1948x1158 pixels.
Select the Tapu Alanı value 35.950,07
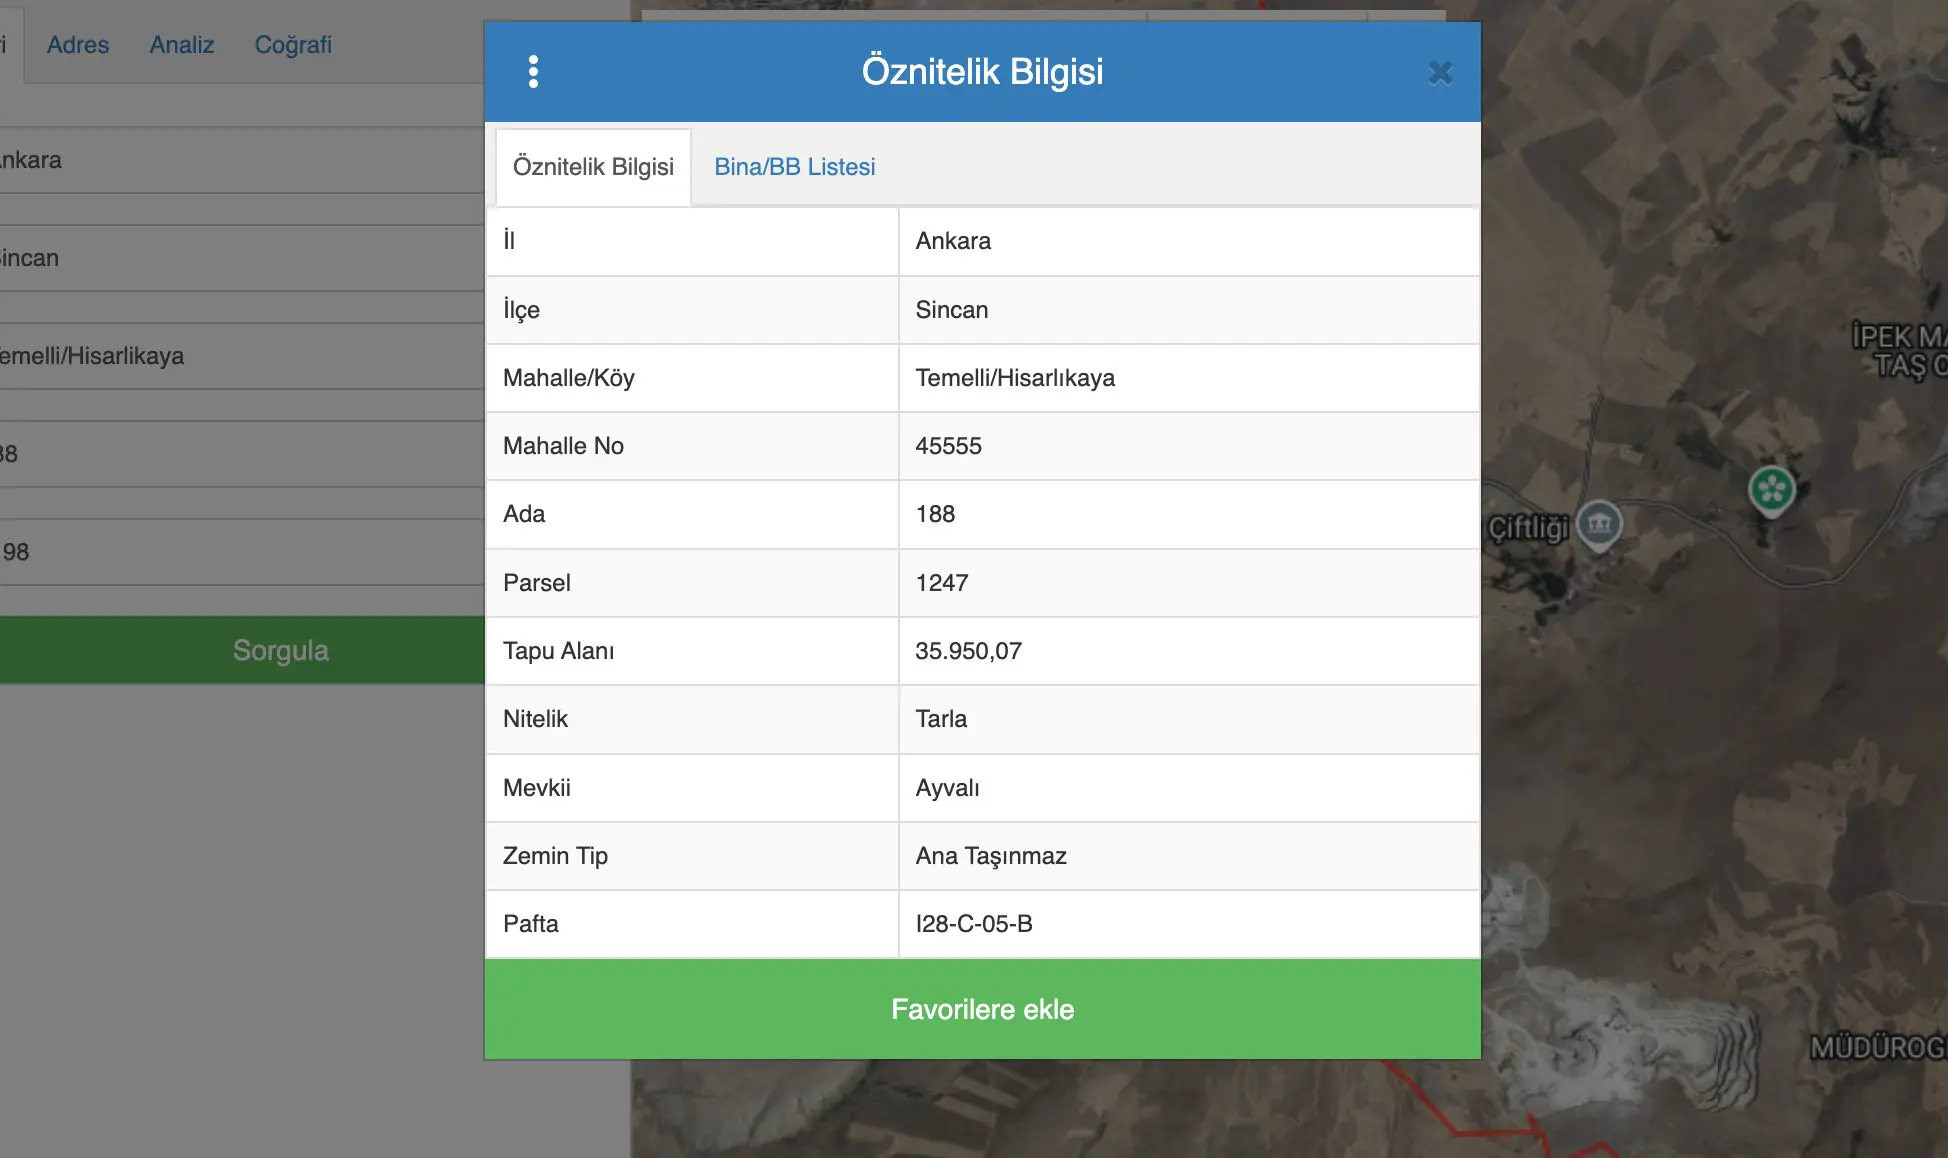(968, 651)
